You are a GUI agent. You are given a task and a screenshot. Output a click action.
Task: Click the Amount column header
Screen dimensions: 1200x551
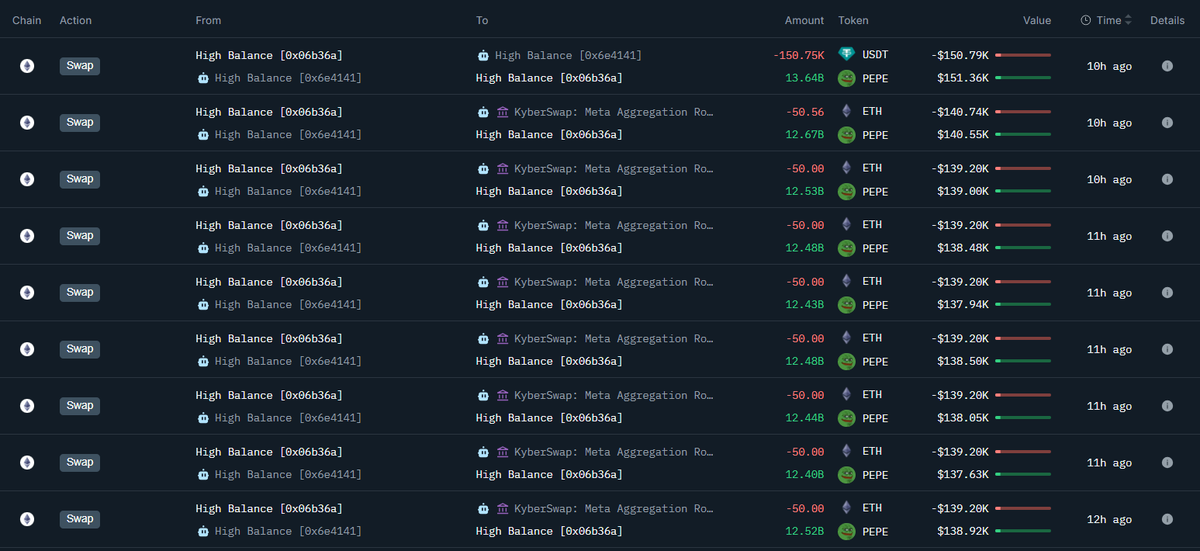point(805,20)
